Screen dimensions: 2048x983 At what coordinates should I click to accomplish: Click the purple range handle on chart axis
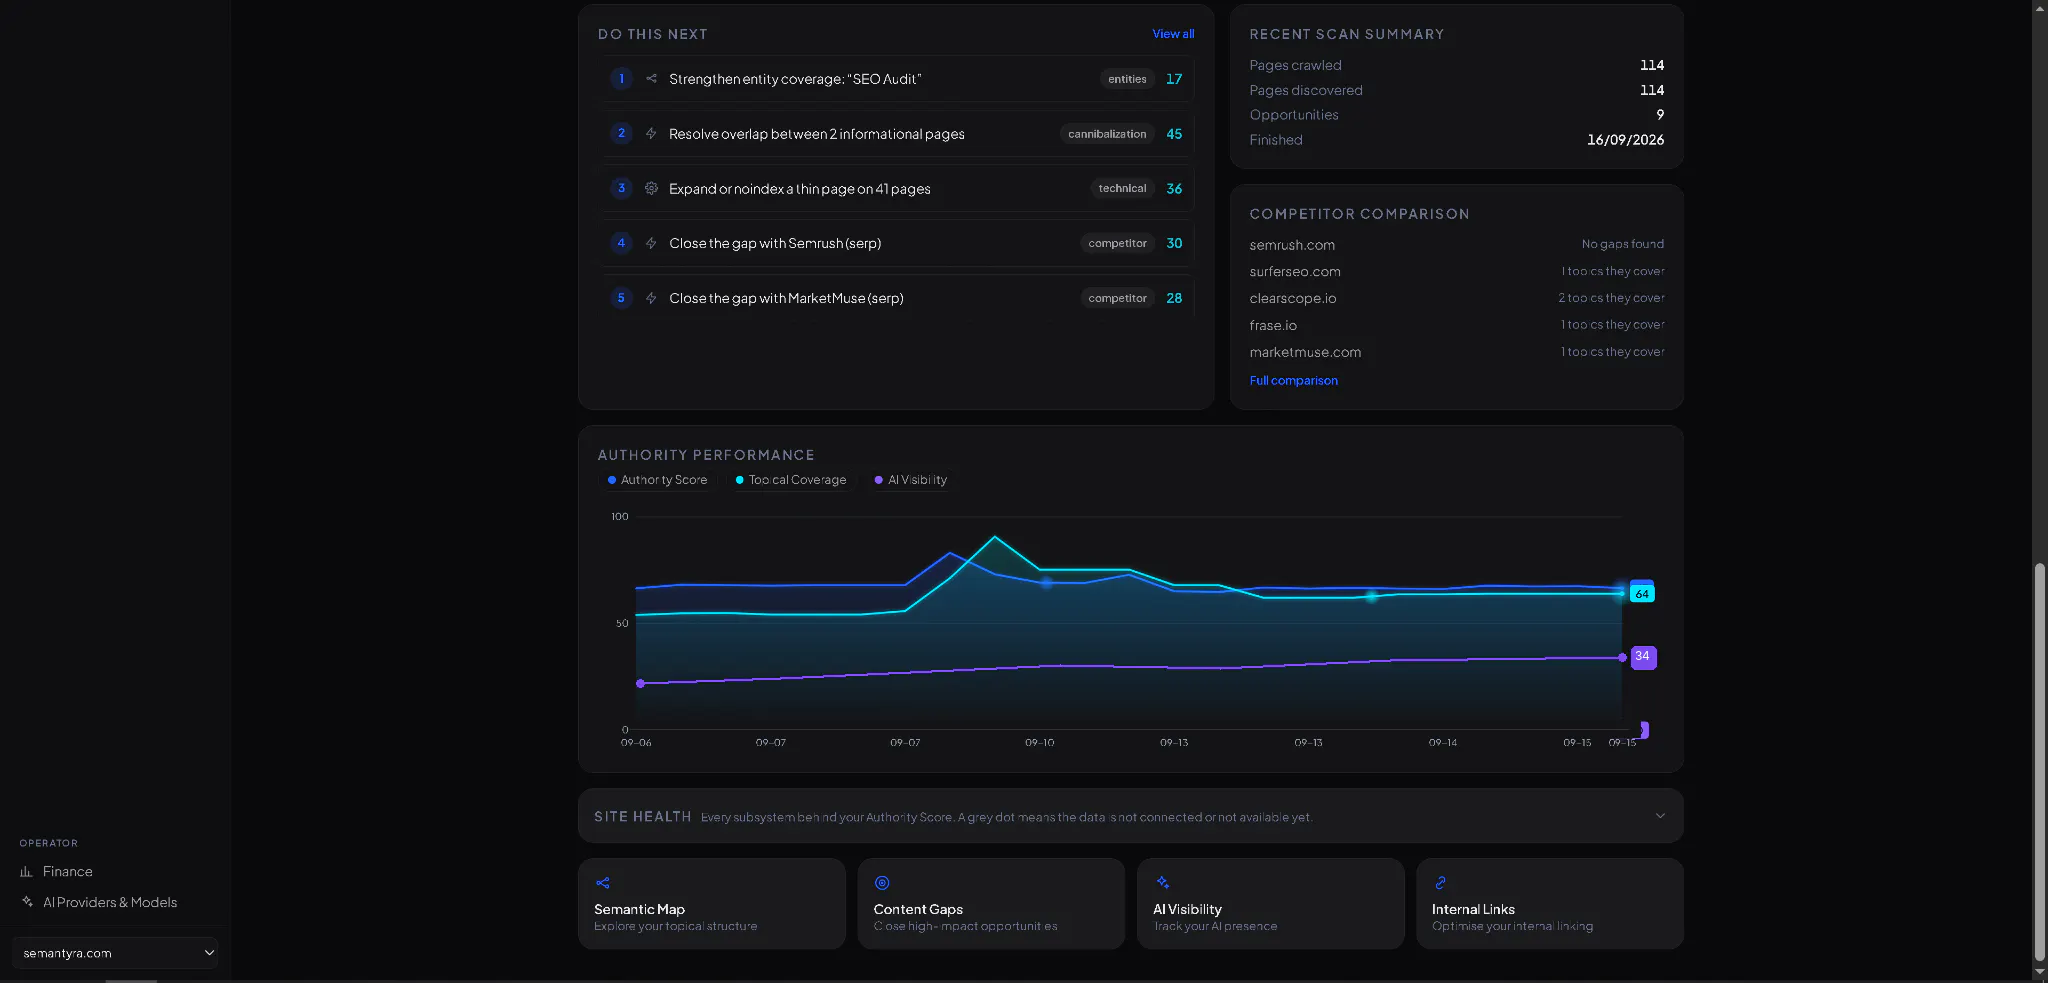pyautogui.click(x=1644, y=730)
